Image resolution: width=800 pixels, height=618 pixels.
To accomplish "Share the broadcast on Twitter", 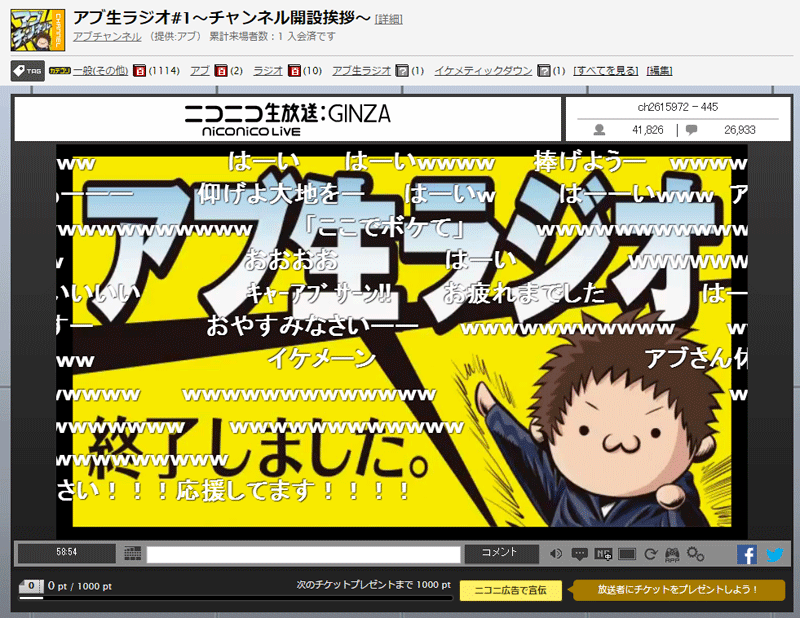I will [x=775, y=555].
